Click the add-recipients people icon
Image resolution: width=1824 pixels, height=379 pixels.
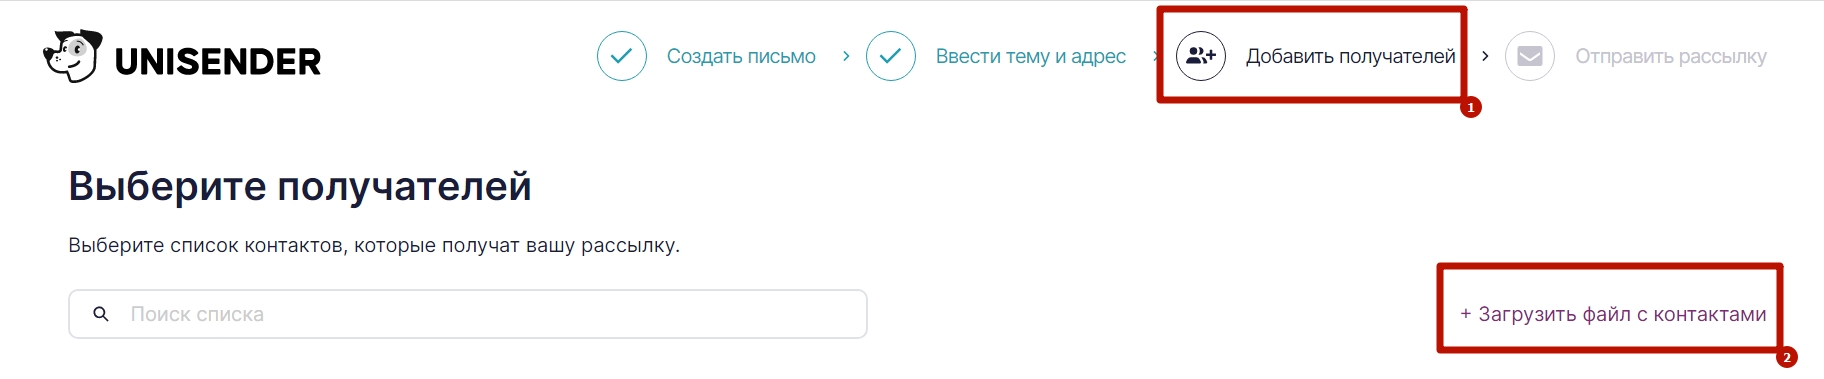click(1201, 56)
